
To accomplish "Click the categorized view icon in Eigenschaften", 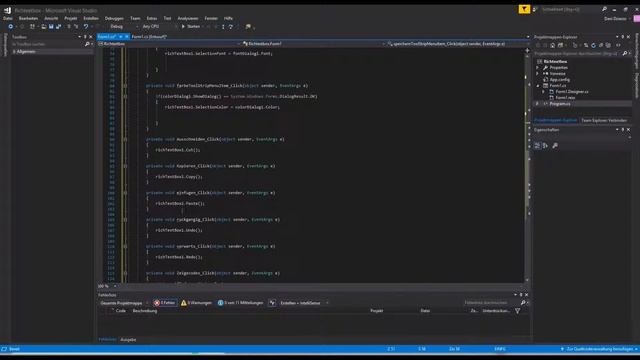I will (x=538, y=146).
